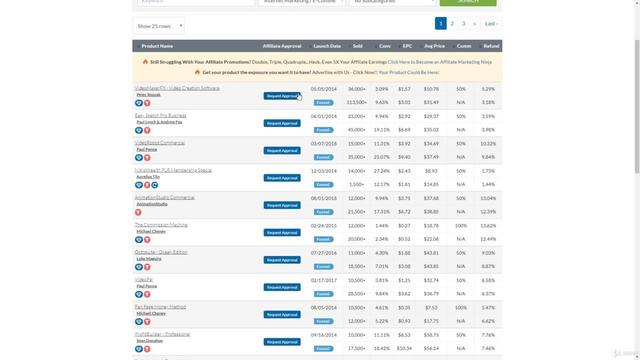Viewport: 640px width, 360px height.
Task: Jump to the Last results page
Action: [x=491, y=24]
